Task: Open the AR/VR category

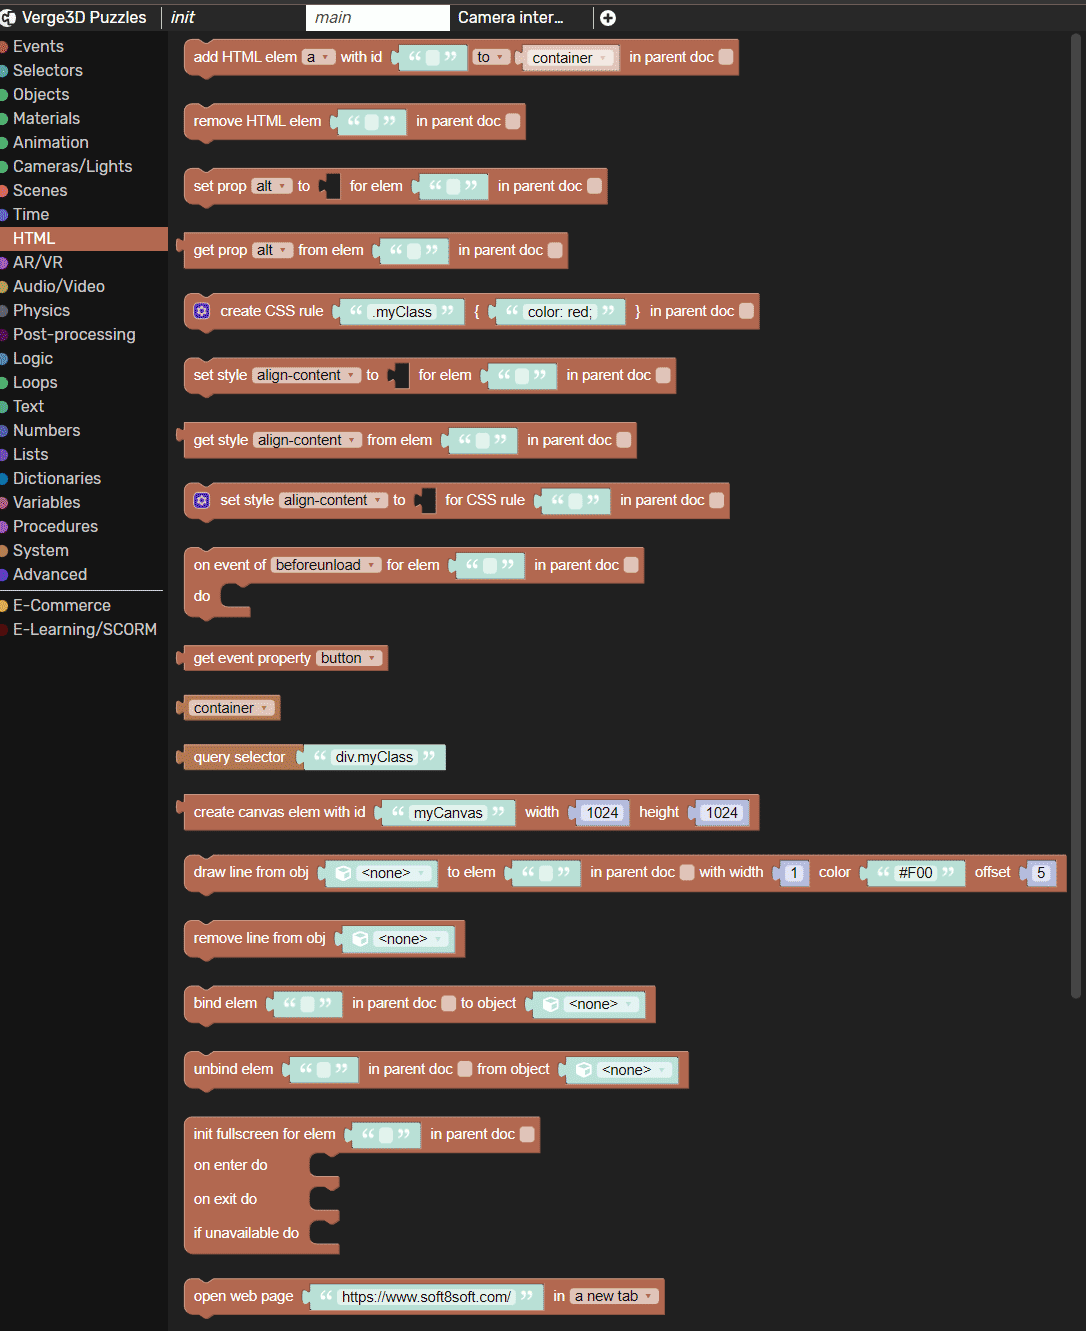Action: coord(38,262)
